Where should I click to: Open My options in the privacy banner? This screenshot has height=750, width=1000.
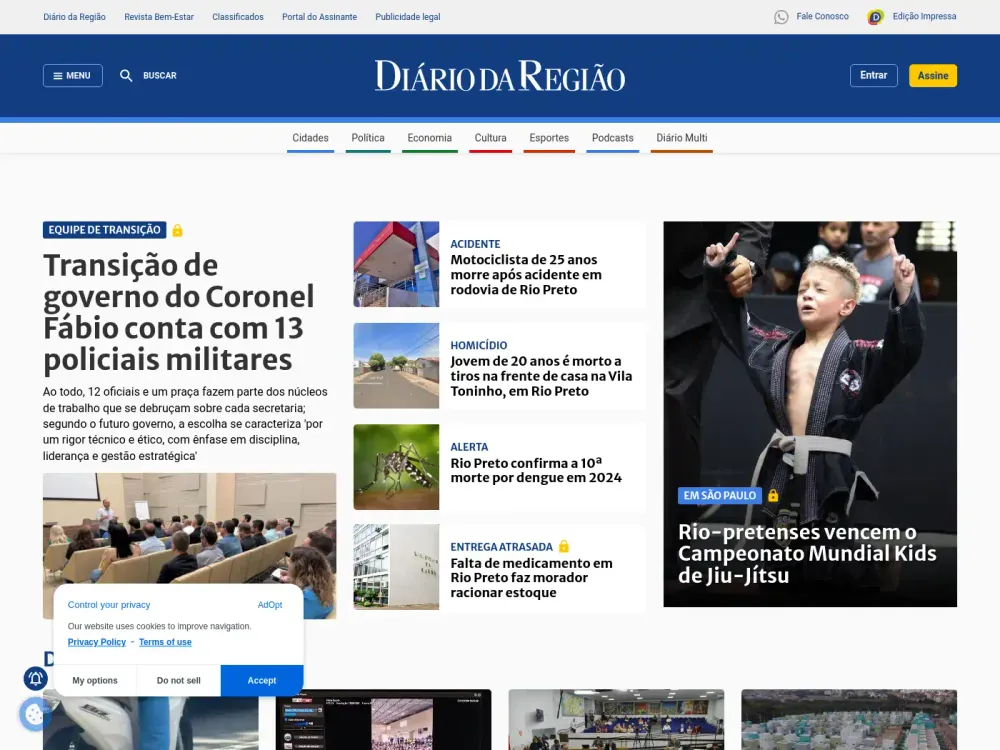click(x=94, y=680)
